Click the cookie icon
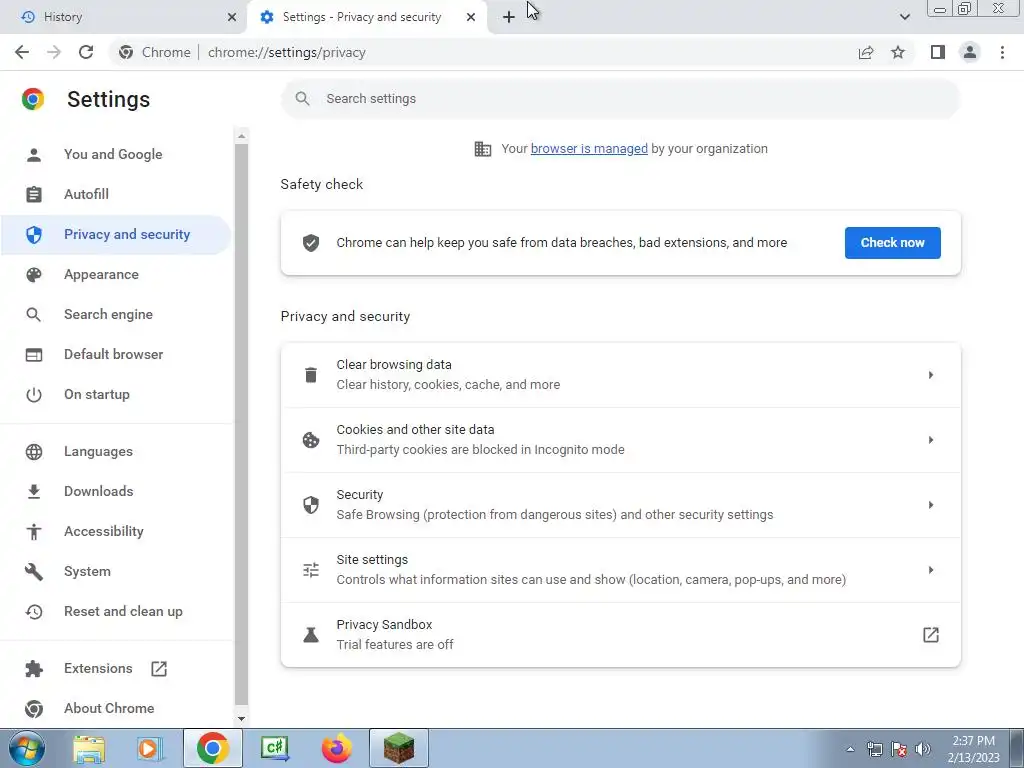Viewport: 1024px width, 768px height. [x=311, y=440]
